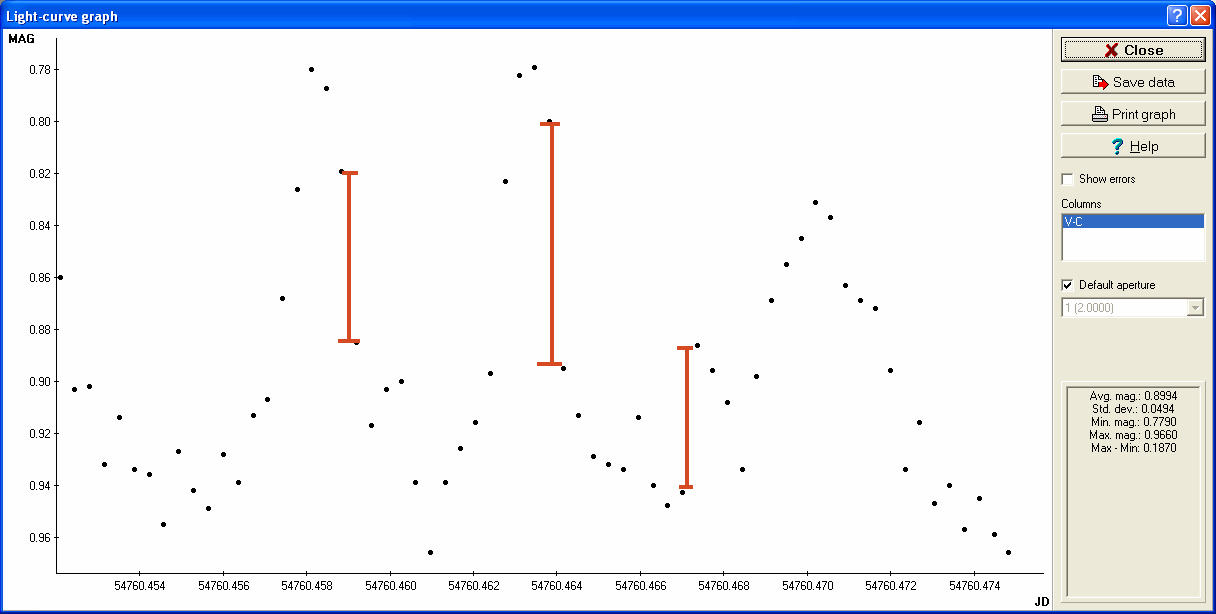Close the Light-curve graph window via title bar

1200,15
